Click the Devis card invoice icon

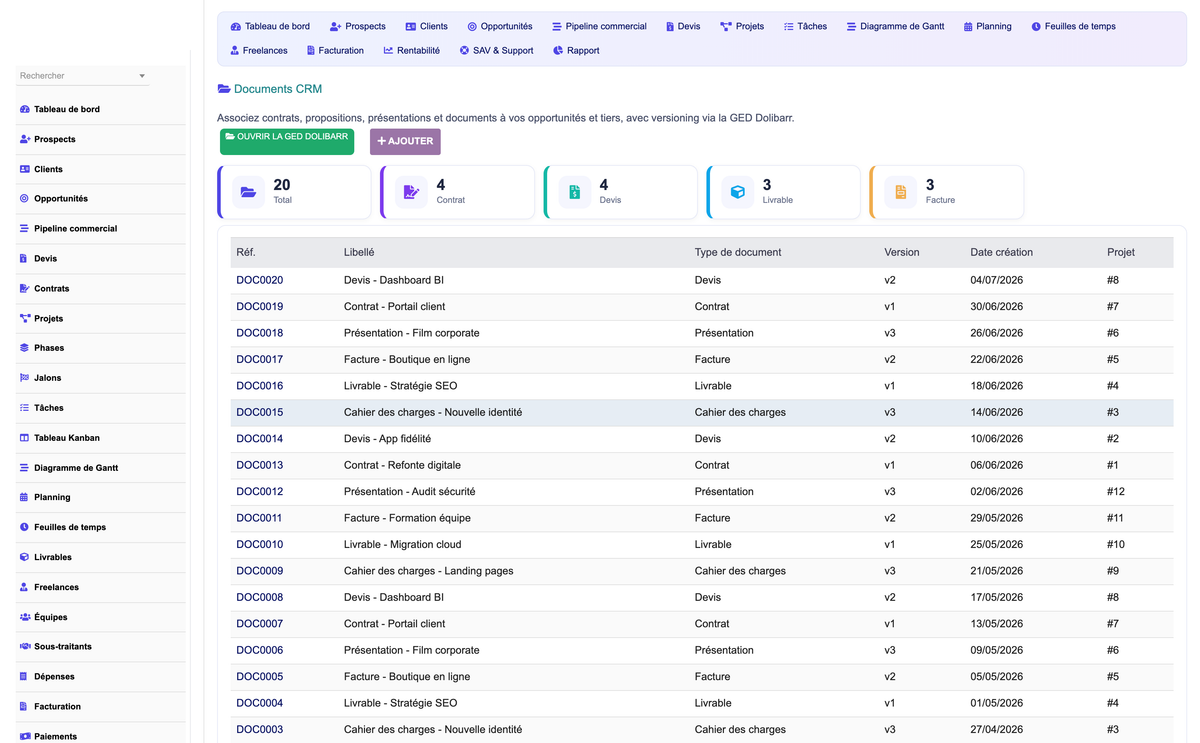pos(575,192)
